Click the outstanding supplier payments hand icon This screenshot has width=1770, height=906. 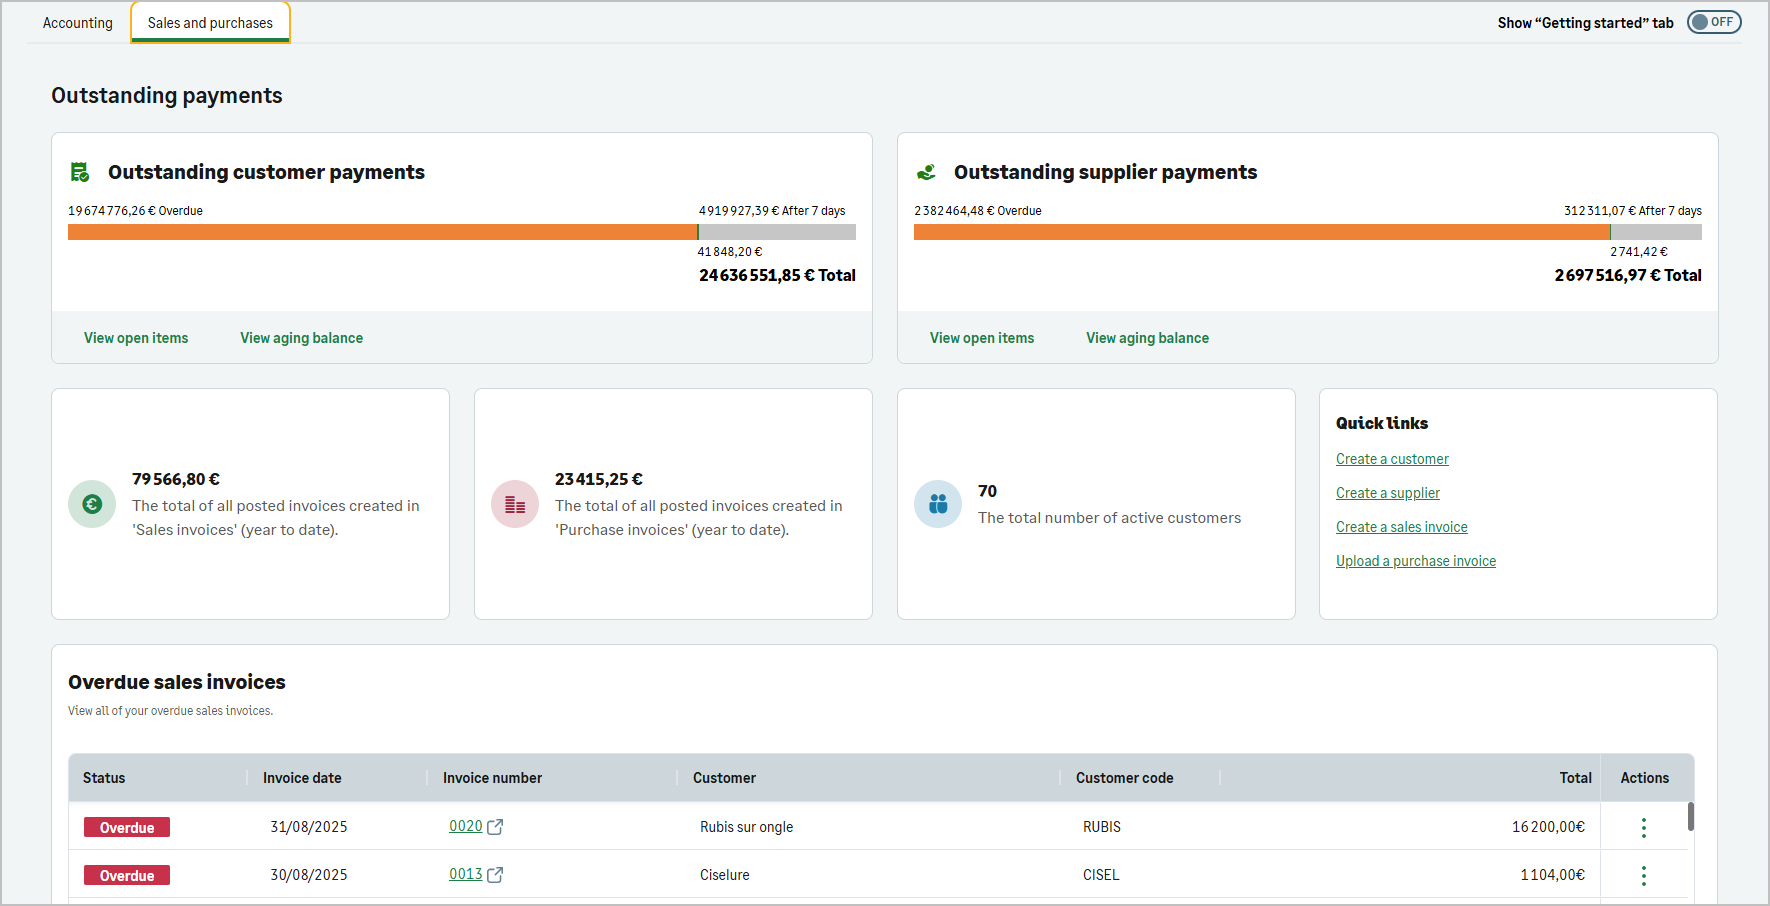(926, 172)
